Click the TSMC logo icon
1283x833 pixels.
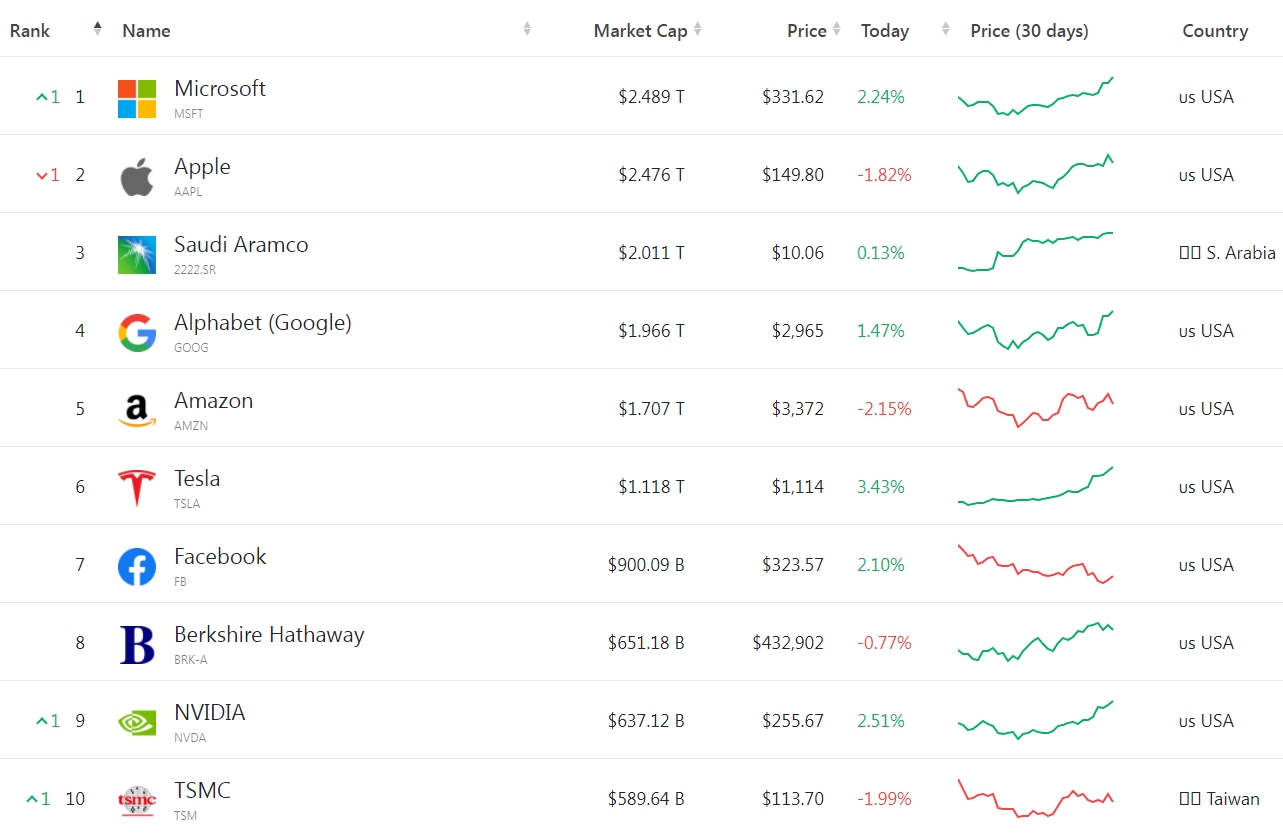pos(137,801)
